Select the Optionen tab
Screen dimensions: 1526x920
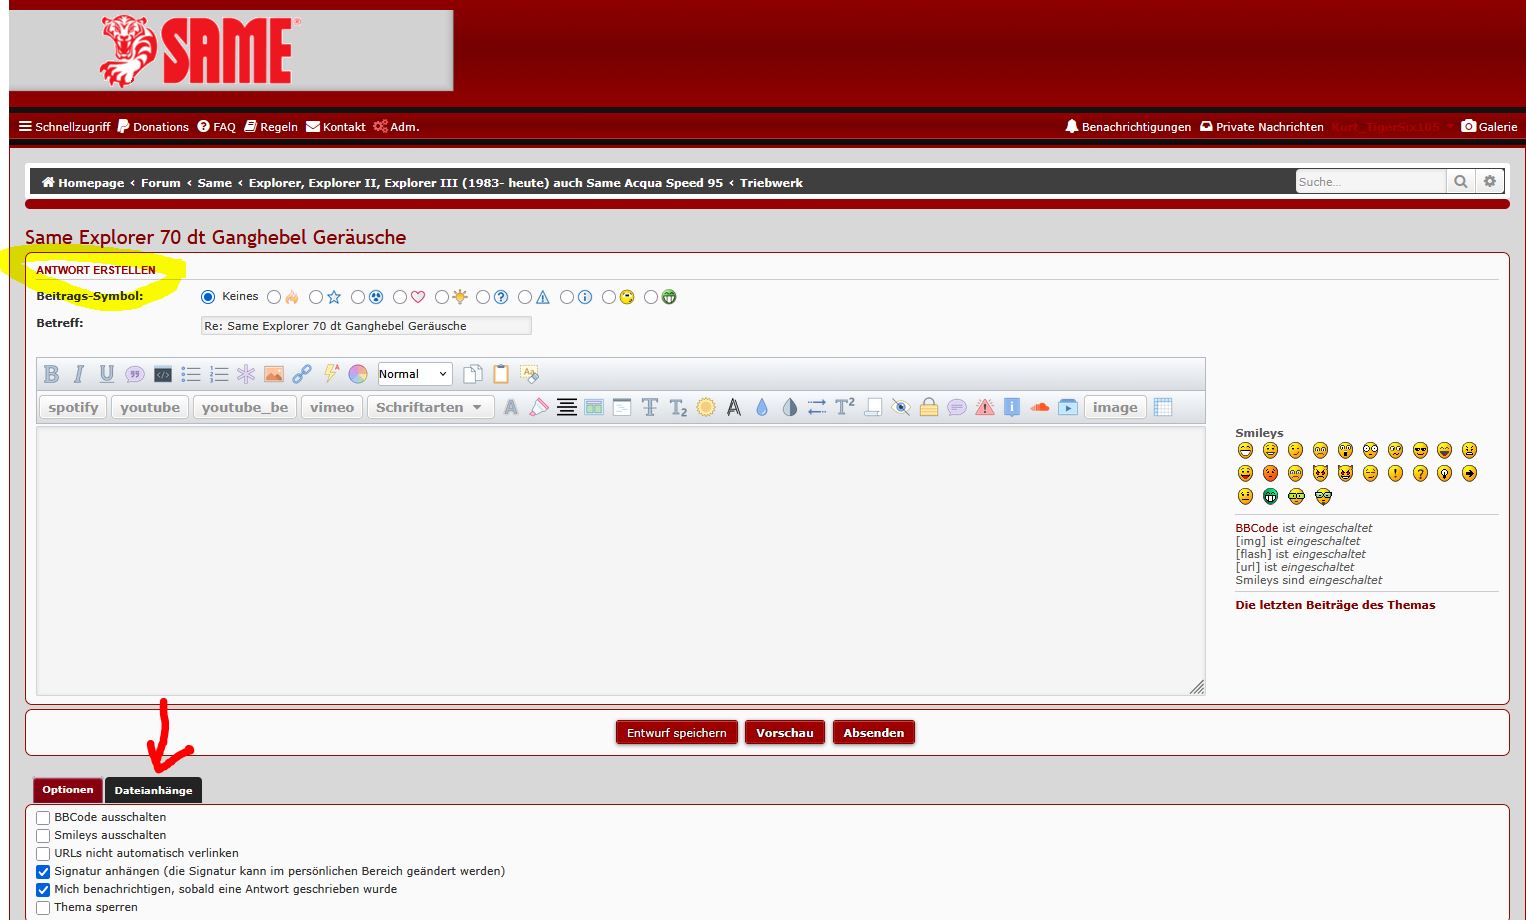[68, 790]
